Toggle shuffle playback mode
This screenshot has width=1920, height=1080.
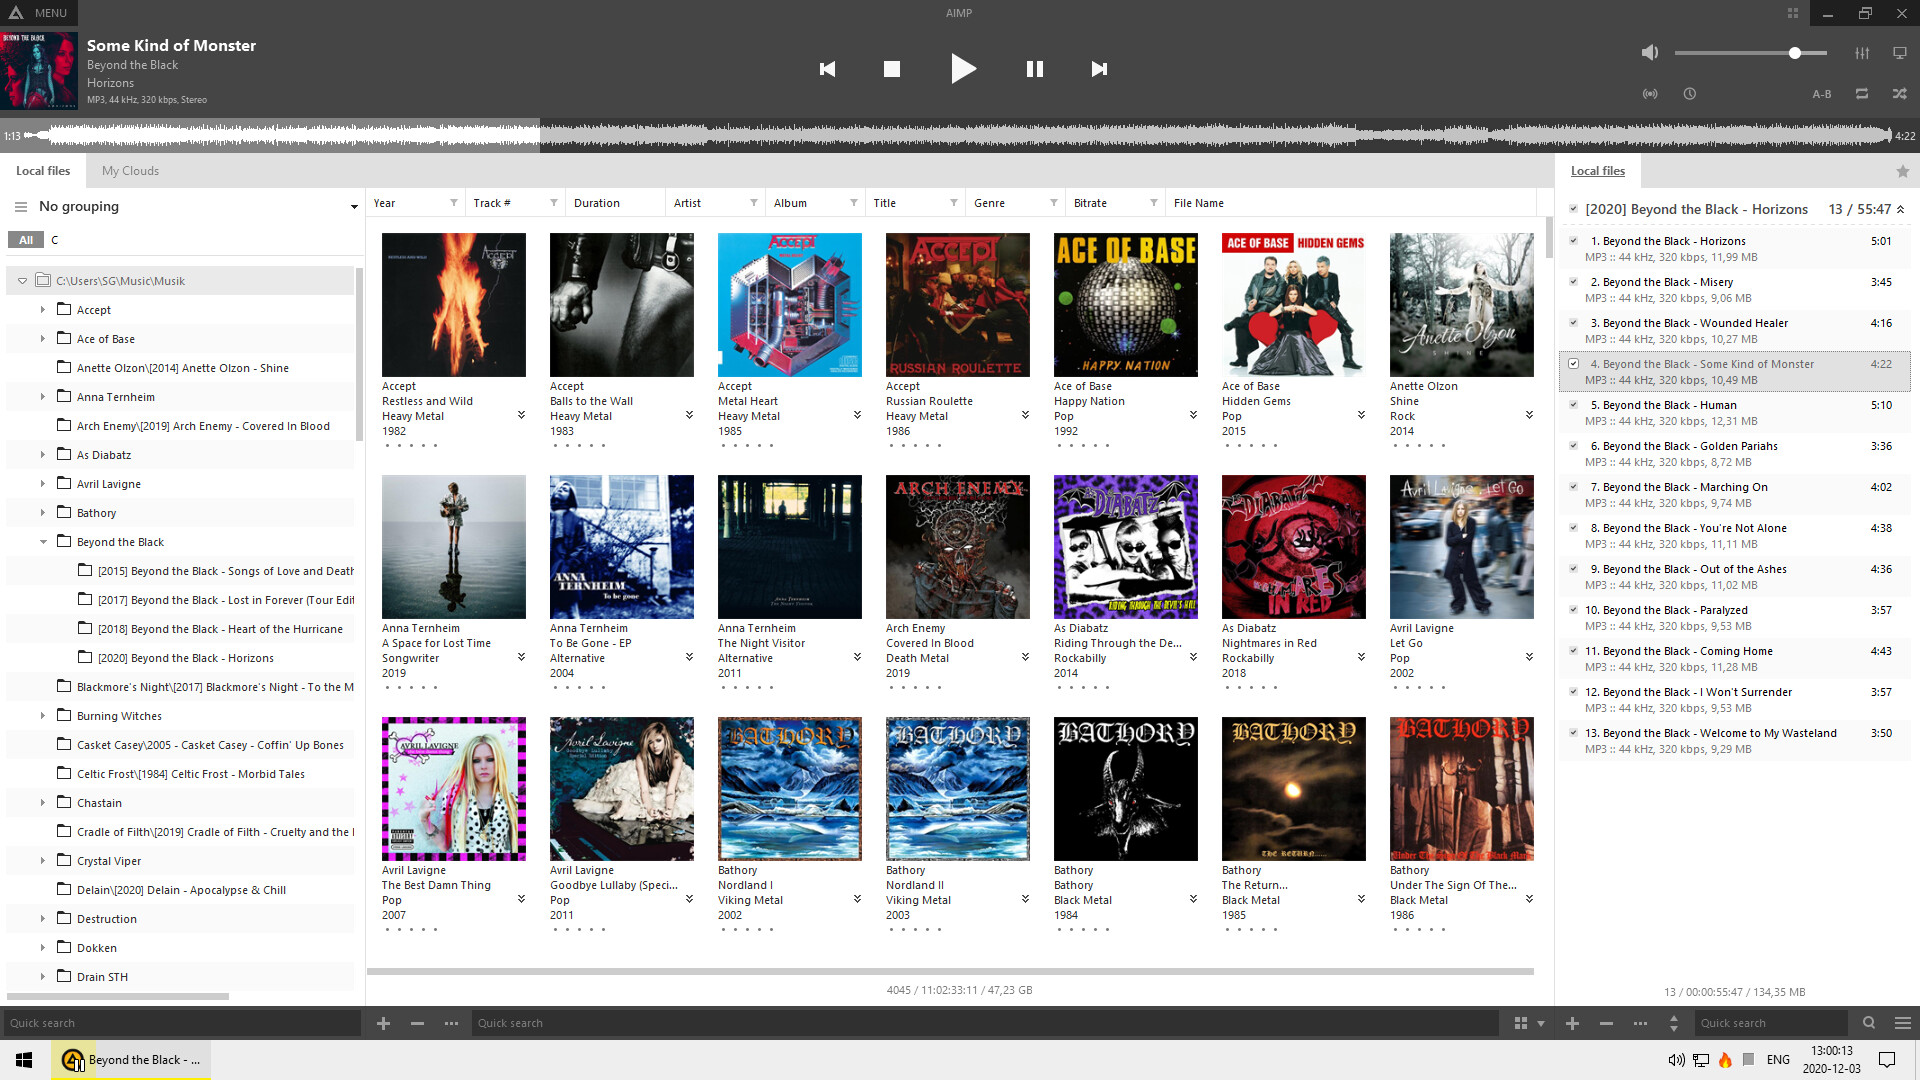(1899, 94)
